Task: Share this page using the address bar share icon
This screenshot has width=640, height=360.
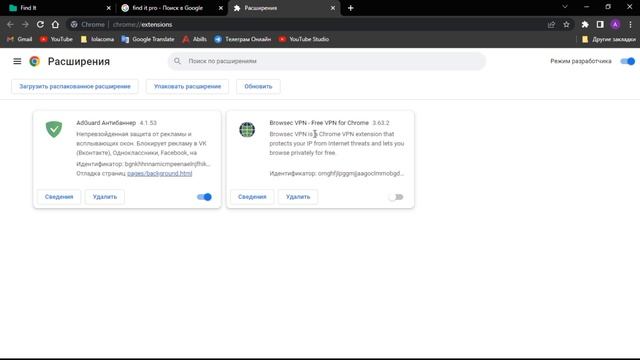Action: click(551, 24)
